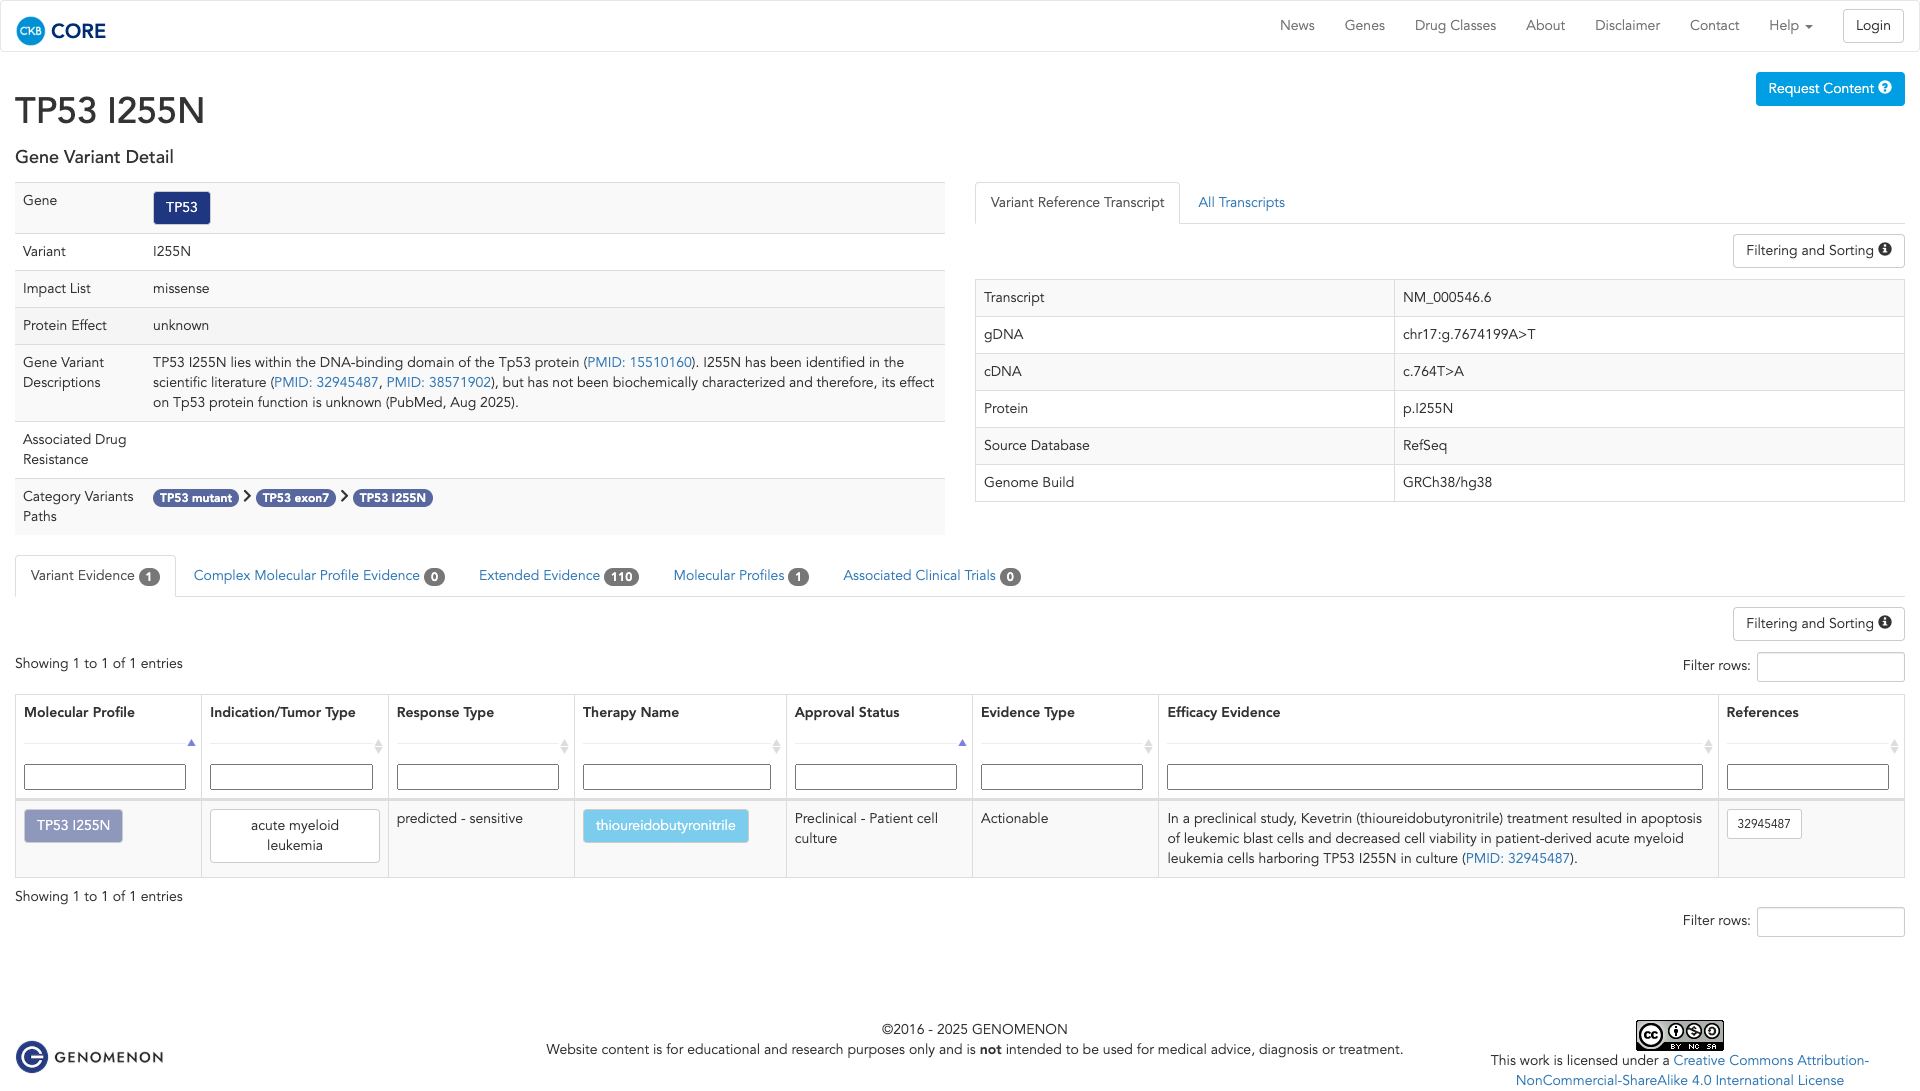Open the Genes page
The image size is (1920, 1091).
tap(1364, 26)
